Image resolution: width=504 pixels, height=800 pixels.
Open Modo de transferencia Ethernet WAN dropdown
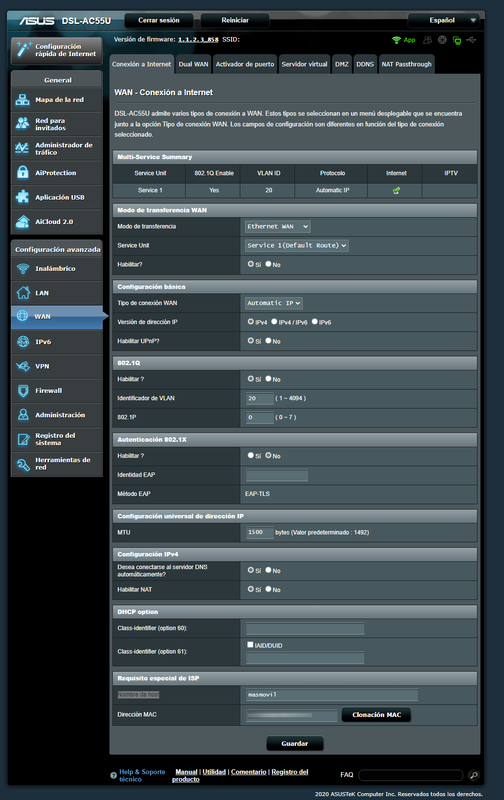[x=278, y=227]
